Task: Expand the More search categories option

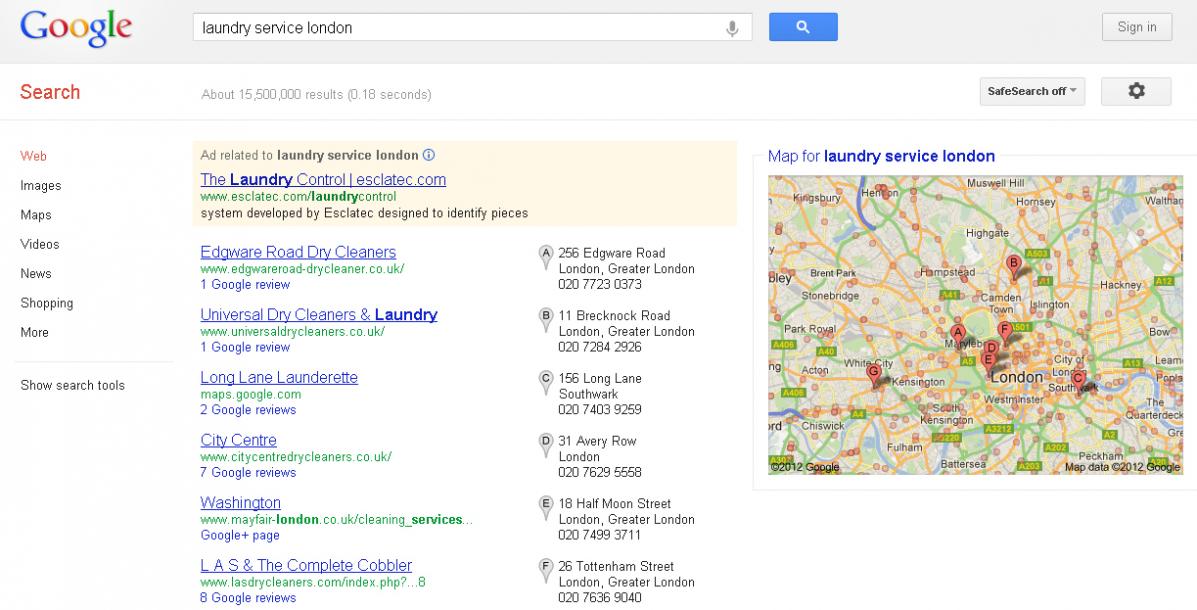Action: click(34, 332)
